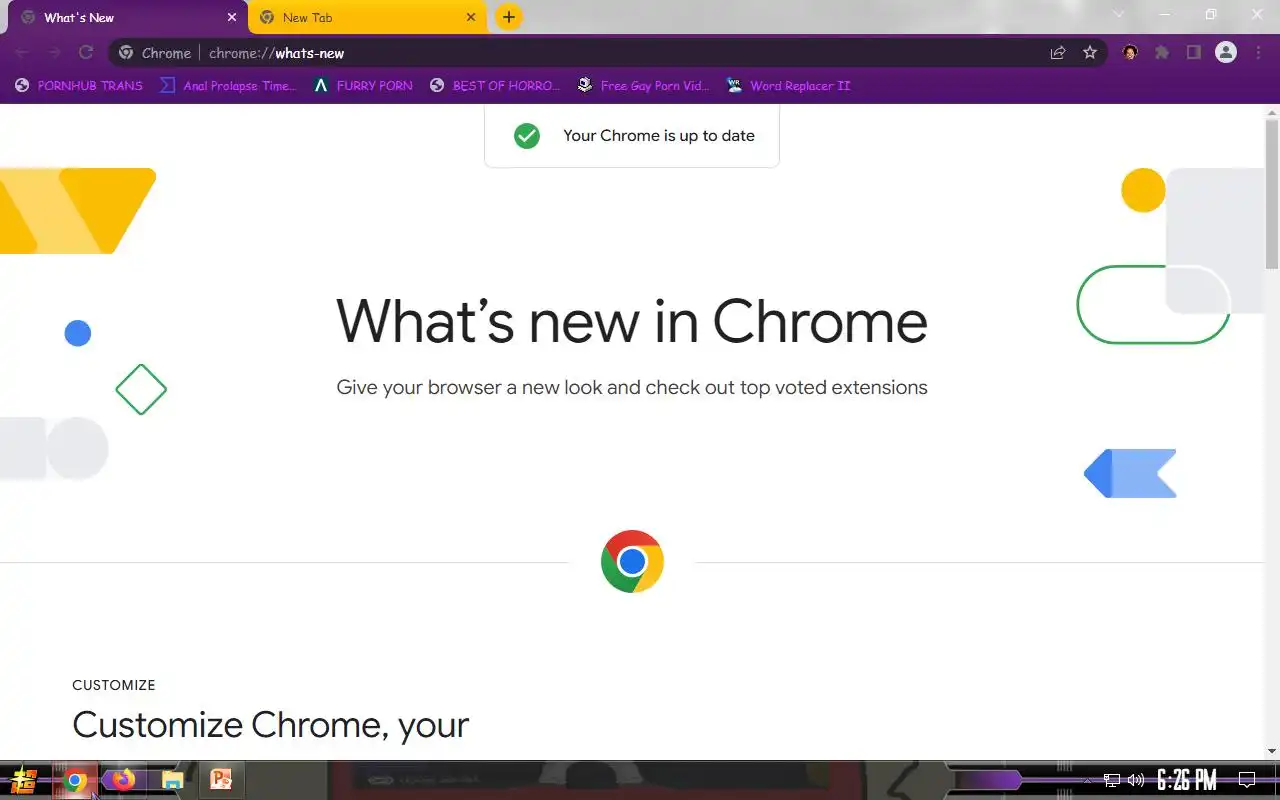Click the What's new in Chrome heading

pos(632,321)
